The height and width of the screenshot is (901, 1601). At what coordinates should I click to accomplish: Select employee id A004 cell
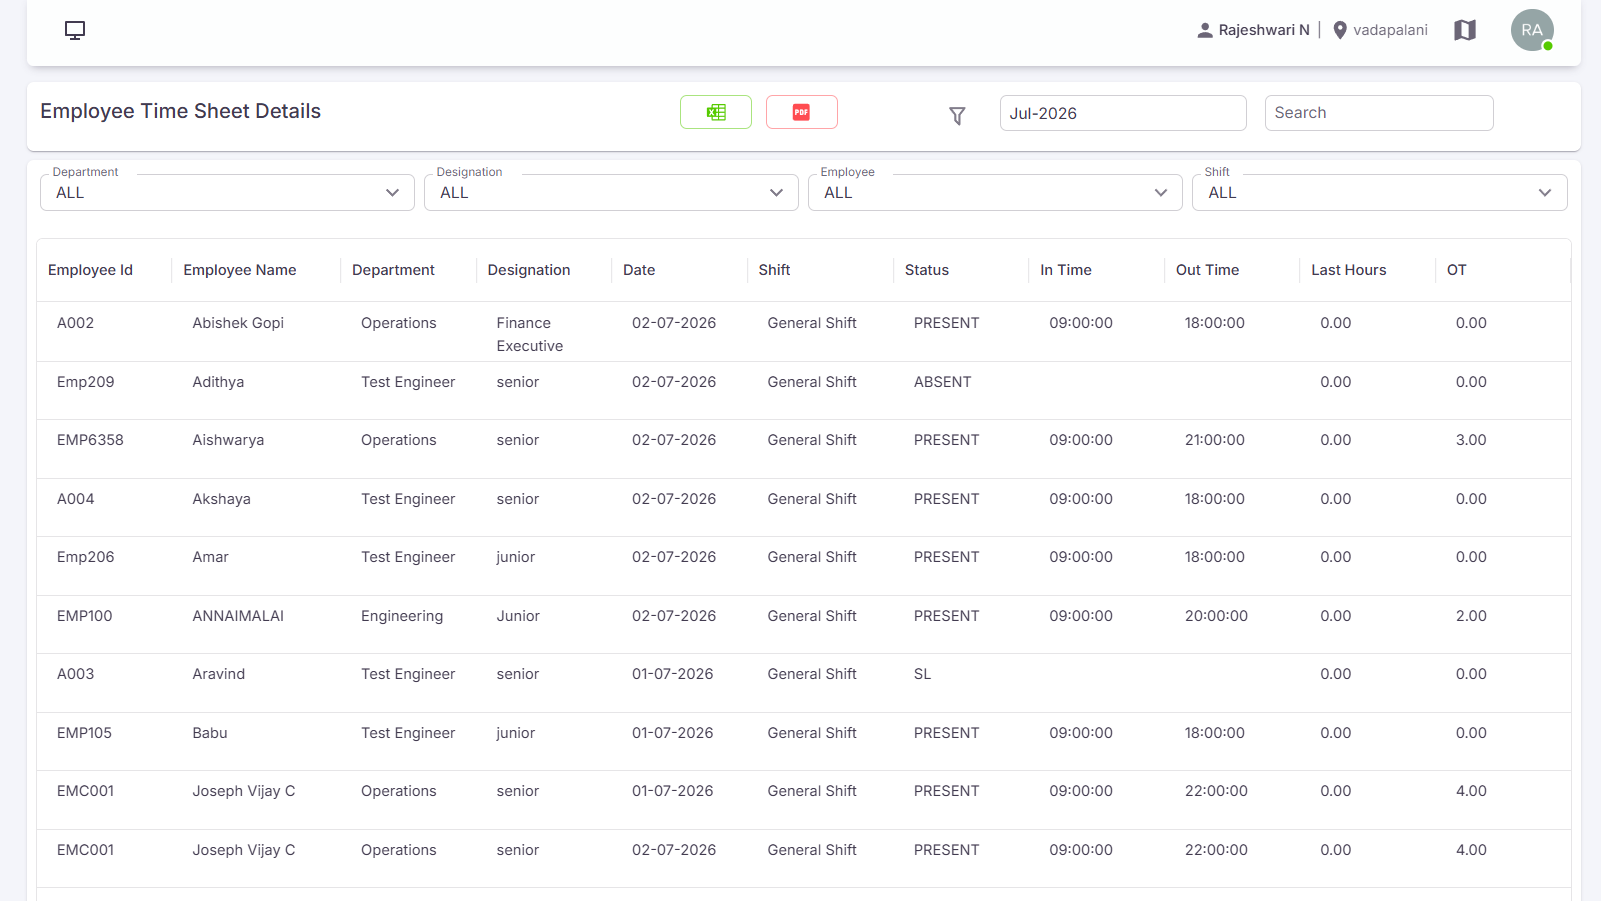pos(75,499)
